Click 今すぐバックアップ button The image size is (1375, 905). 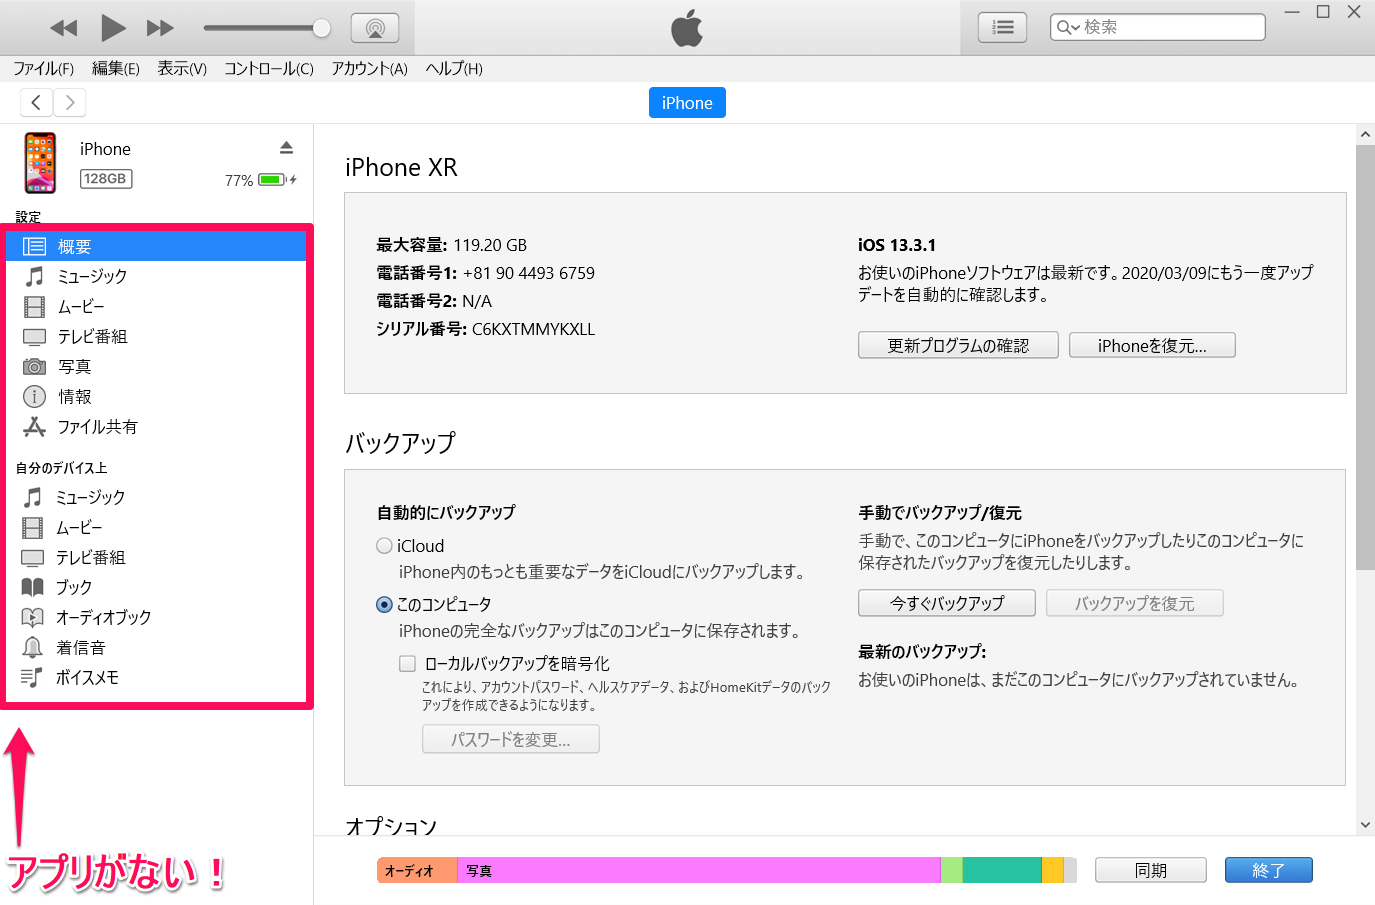947,603
